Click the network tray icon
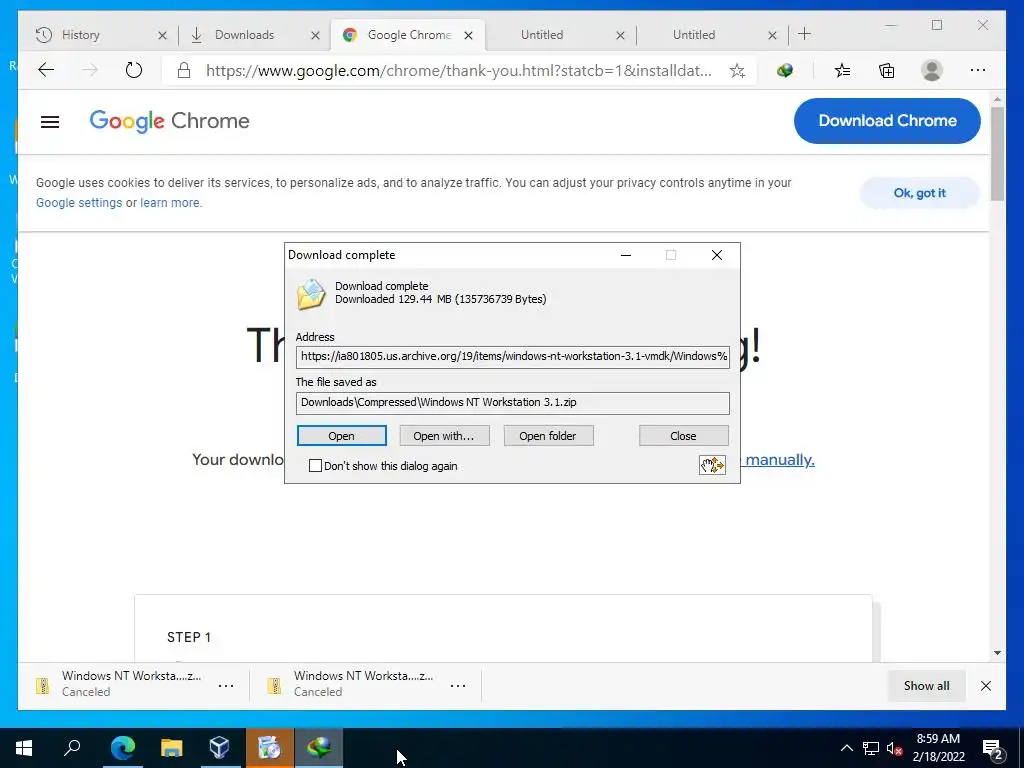This screenshot has height=768, width=1024. click(x=871, y=748)
